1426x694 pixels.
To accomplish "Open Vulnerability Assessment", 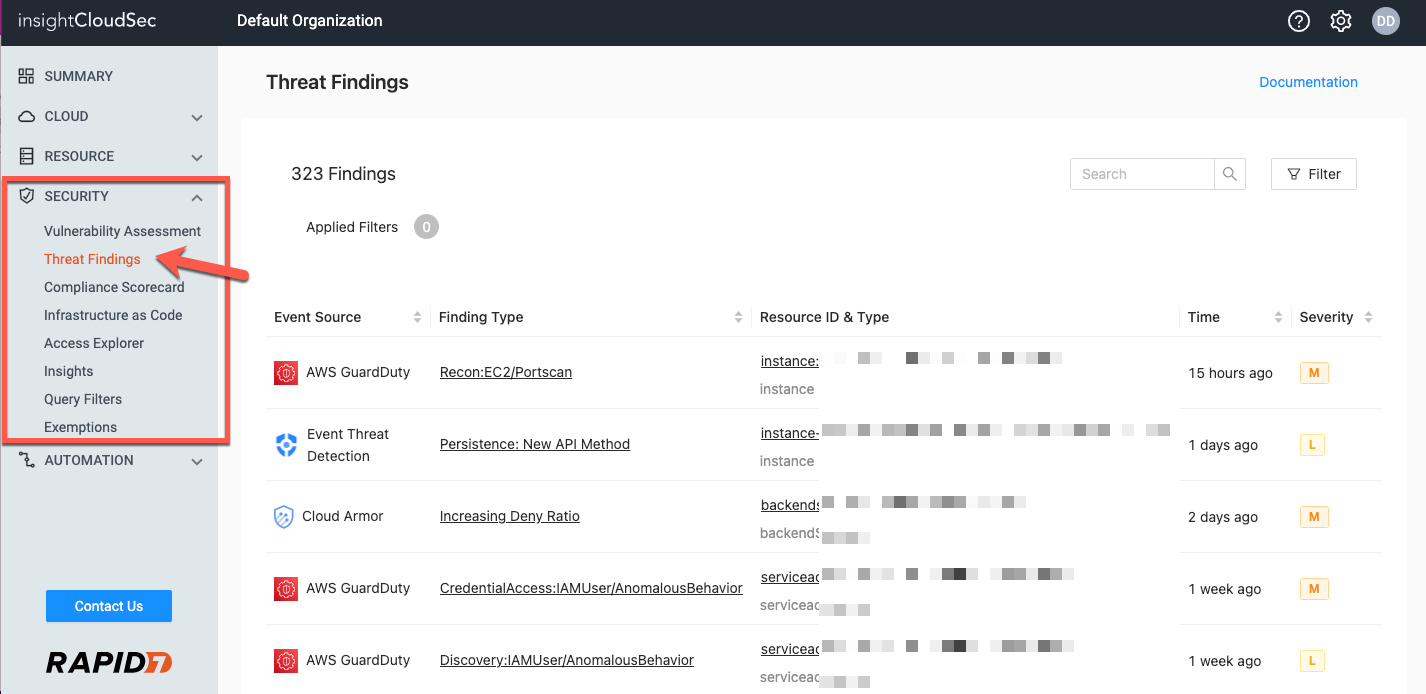I will coord(122,231).
